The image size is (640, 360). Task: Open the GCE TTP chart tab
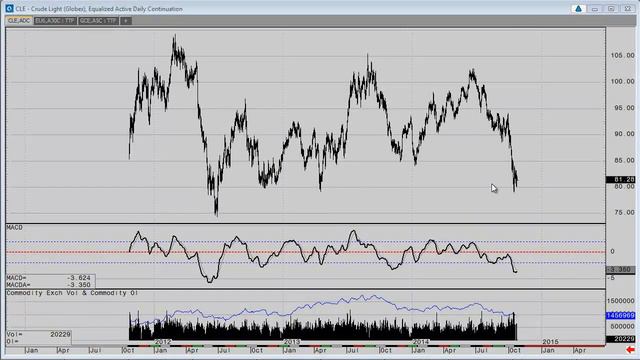(x=98, y=20)
